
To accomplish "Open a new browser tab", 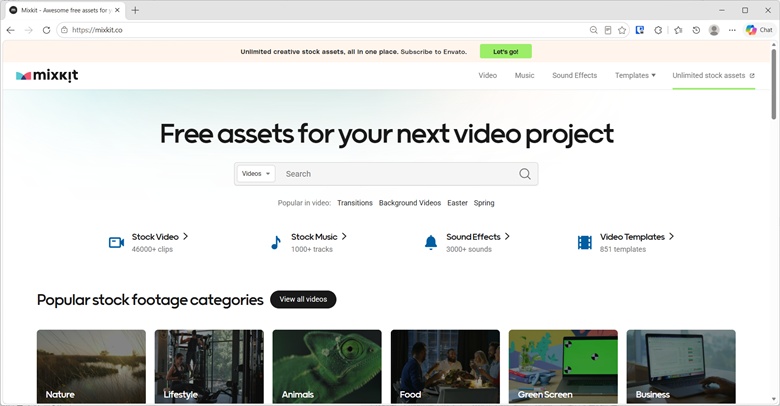I will click(135, 10).
